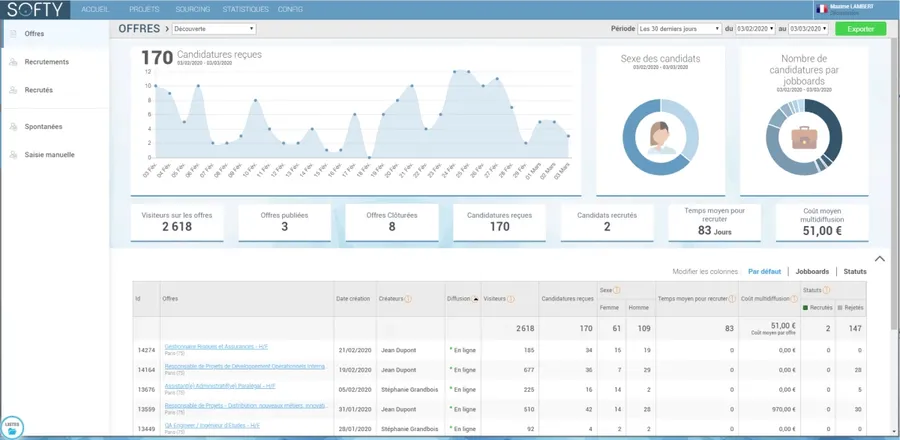Screen dimensions: 900x440
Task: Open the Période 'Les 30 derniers jours' dropdown
Action: click(x=682, y=29)
